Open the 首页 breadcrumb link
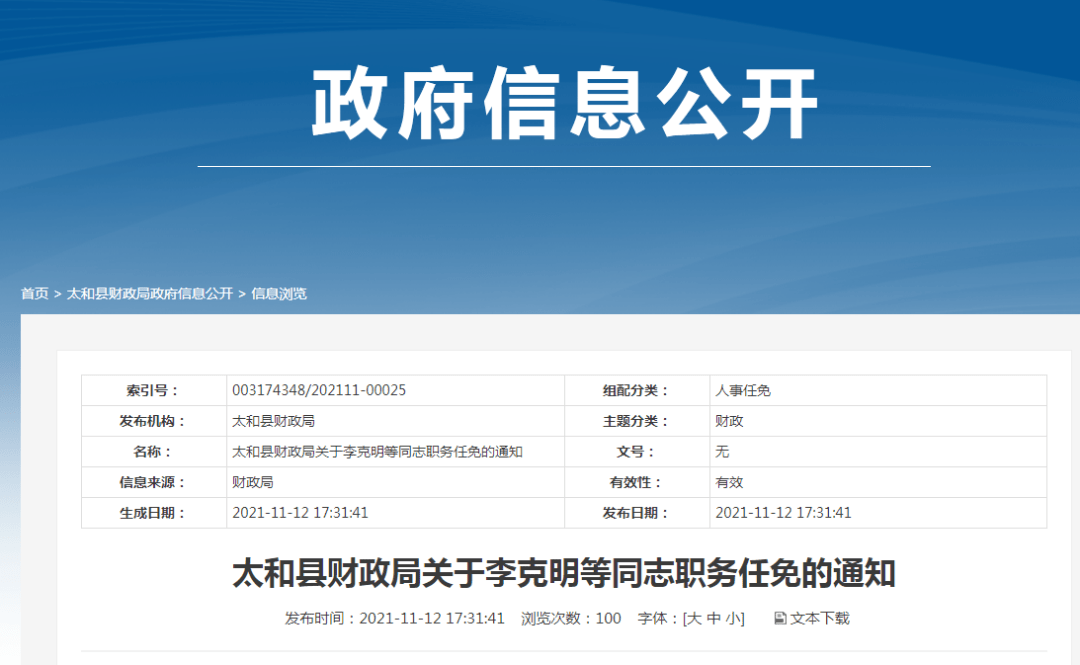The width and height of the screenshot is (1080, 665). 34,294
